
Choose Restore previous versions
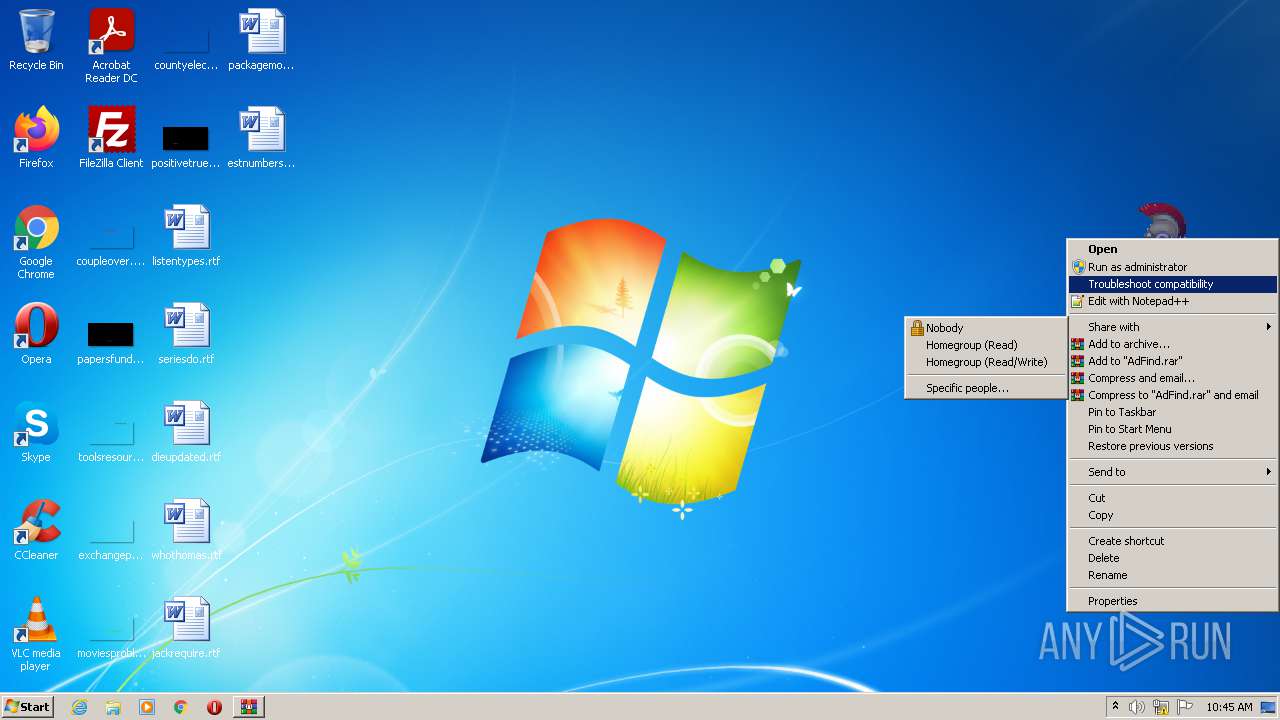pos(1173,446)
